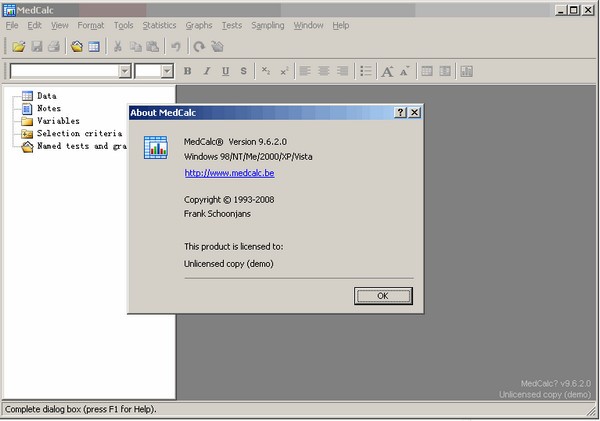Click the Open file toolbar icon
Image resolution: width=600 pixels, height=421 pixels.
point(18,46)
